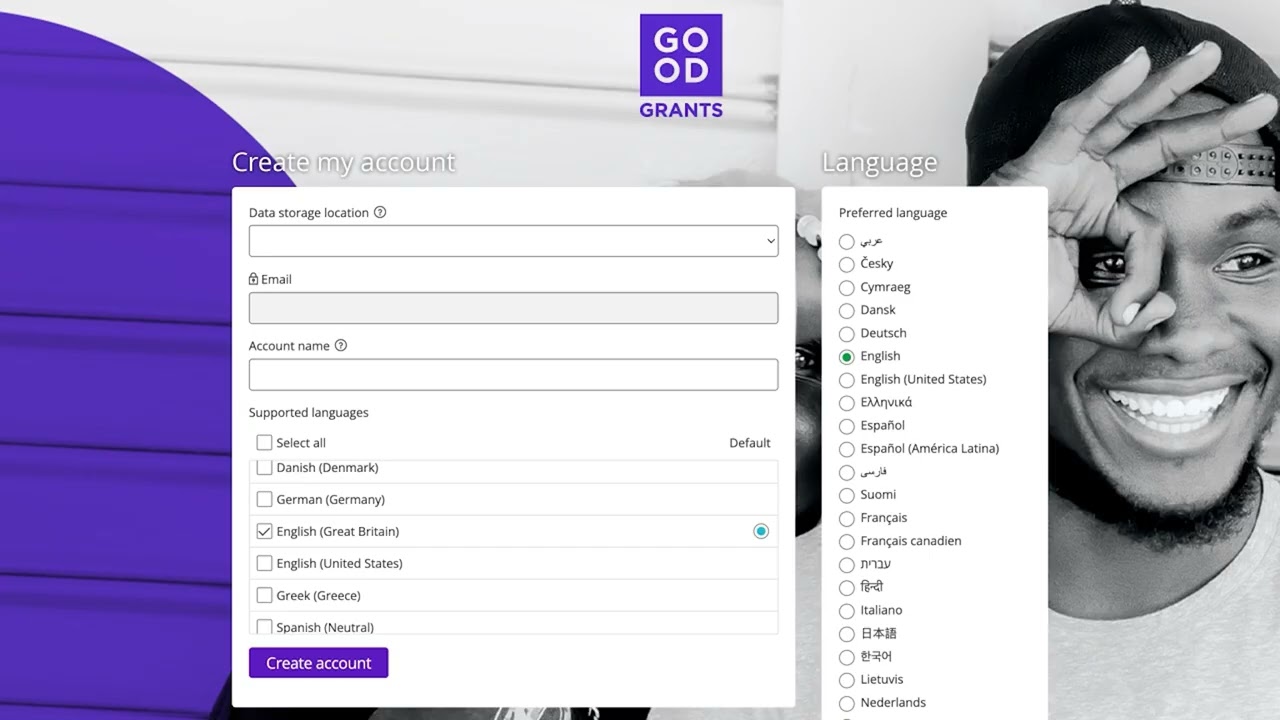Click the Email input field
This screenshot has height=720, width=1280.
point(513,308)
